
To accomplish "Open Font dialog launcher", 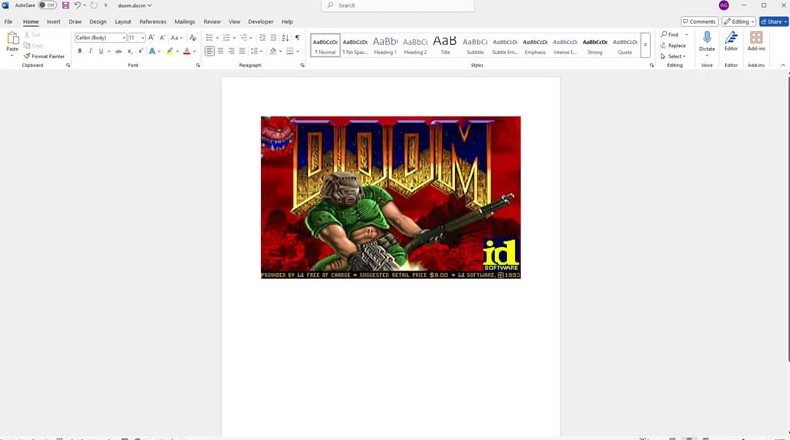I will [198, 65].
